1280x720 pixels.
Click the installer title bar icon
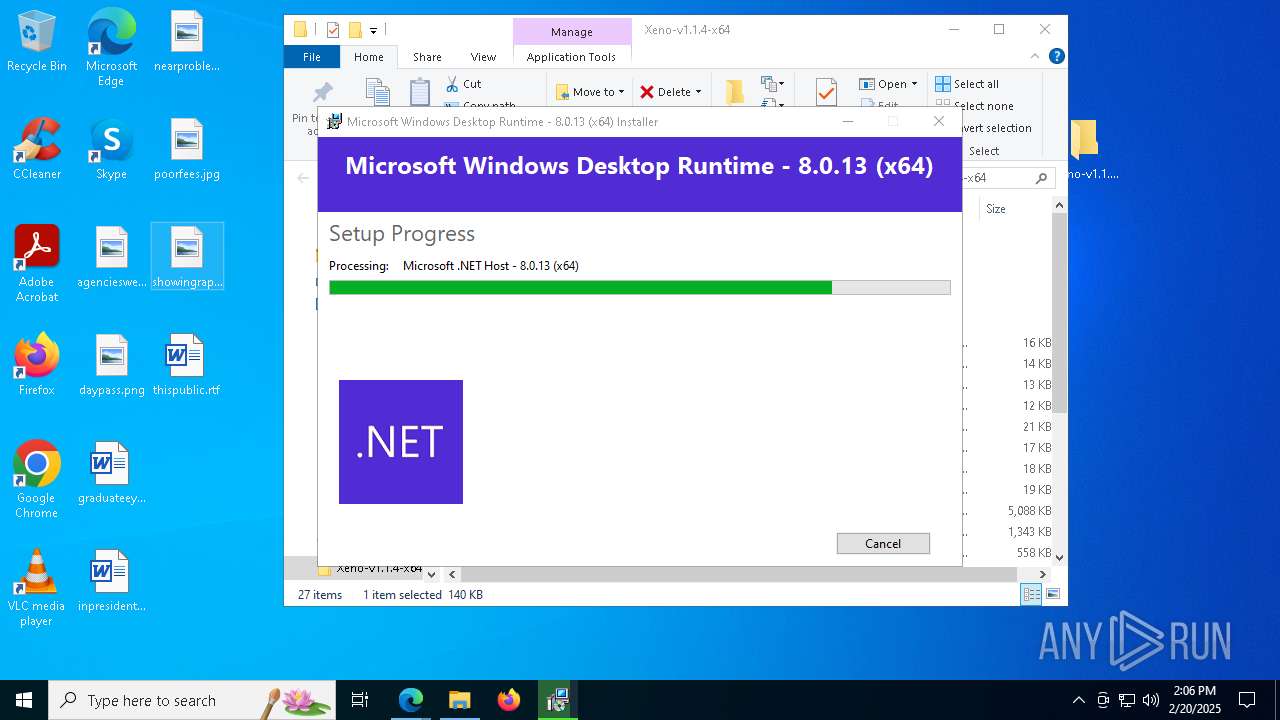click(x=335, y=122)
